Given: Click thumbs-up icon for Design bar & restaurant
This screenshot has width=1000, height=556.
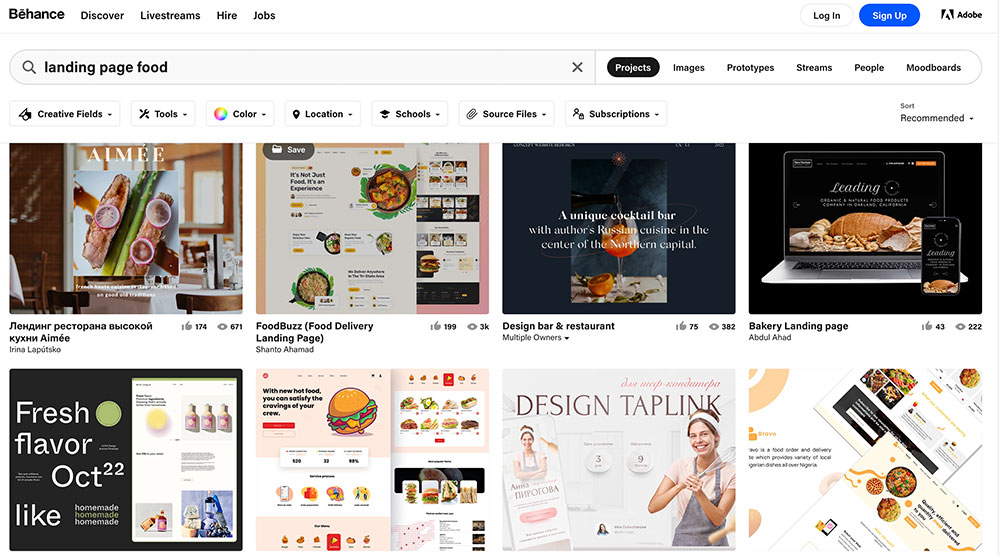Looking at the screenshot, I should [681, 326].
